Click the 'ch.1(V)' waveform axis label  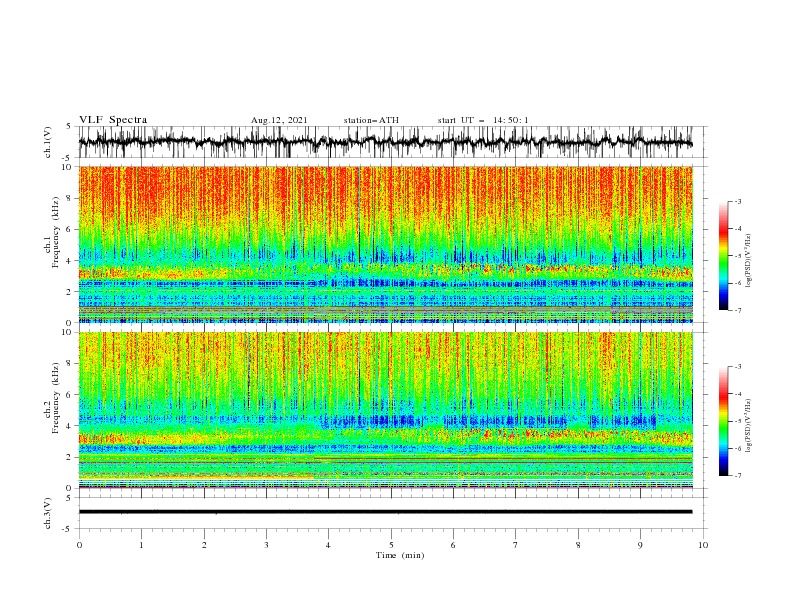tap(48, 142)
